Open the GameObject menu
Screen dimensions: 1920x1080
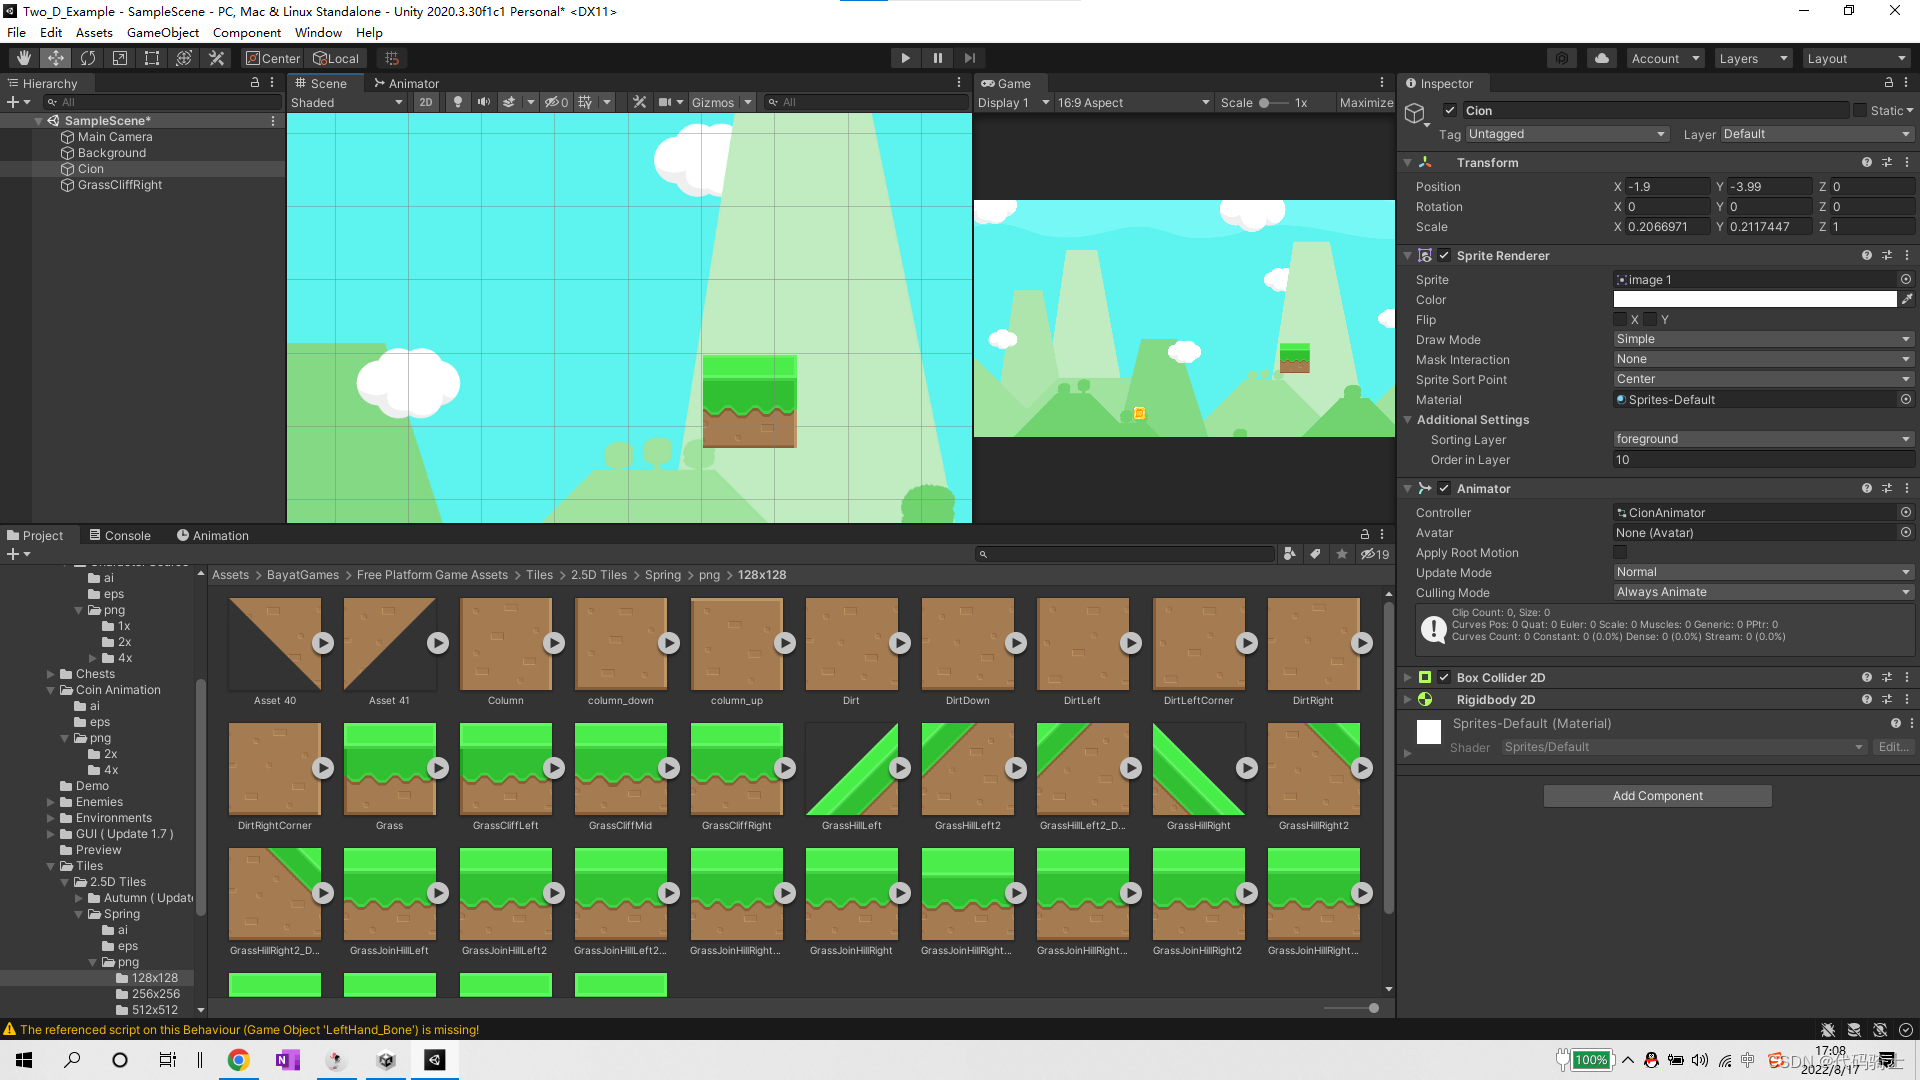162,32
